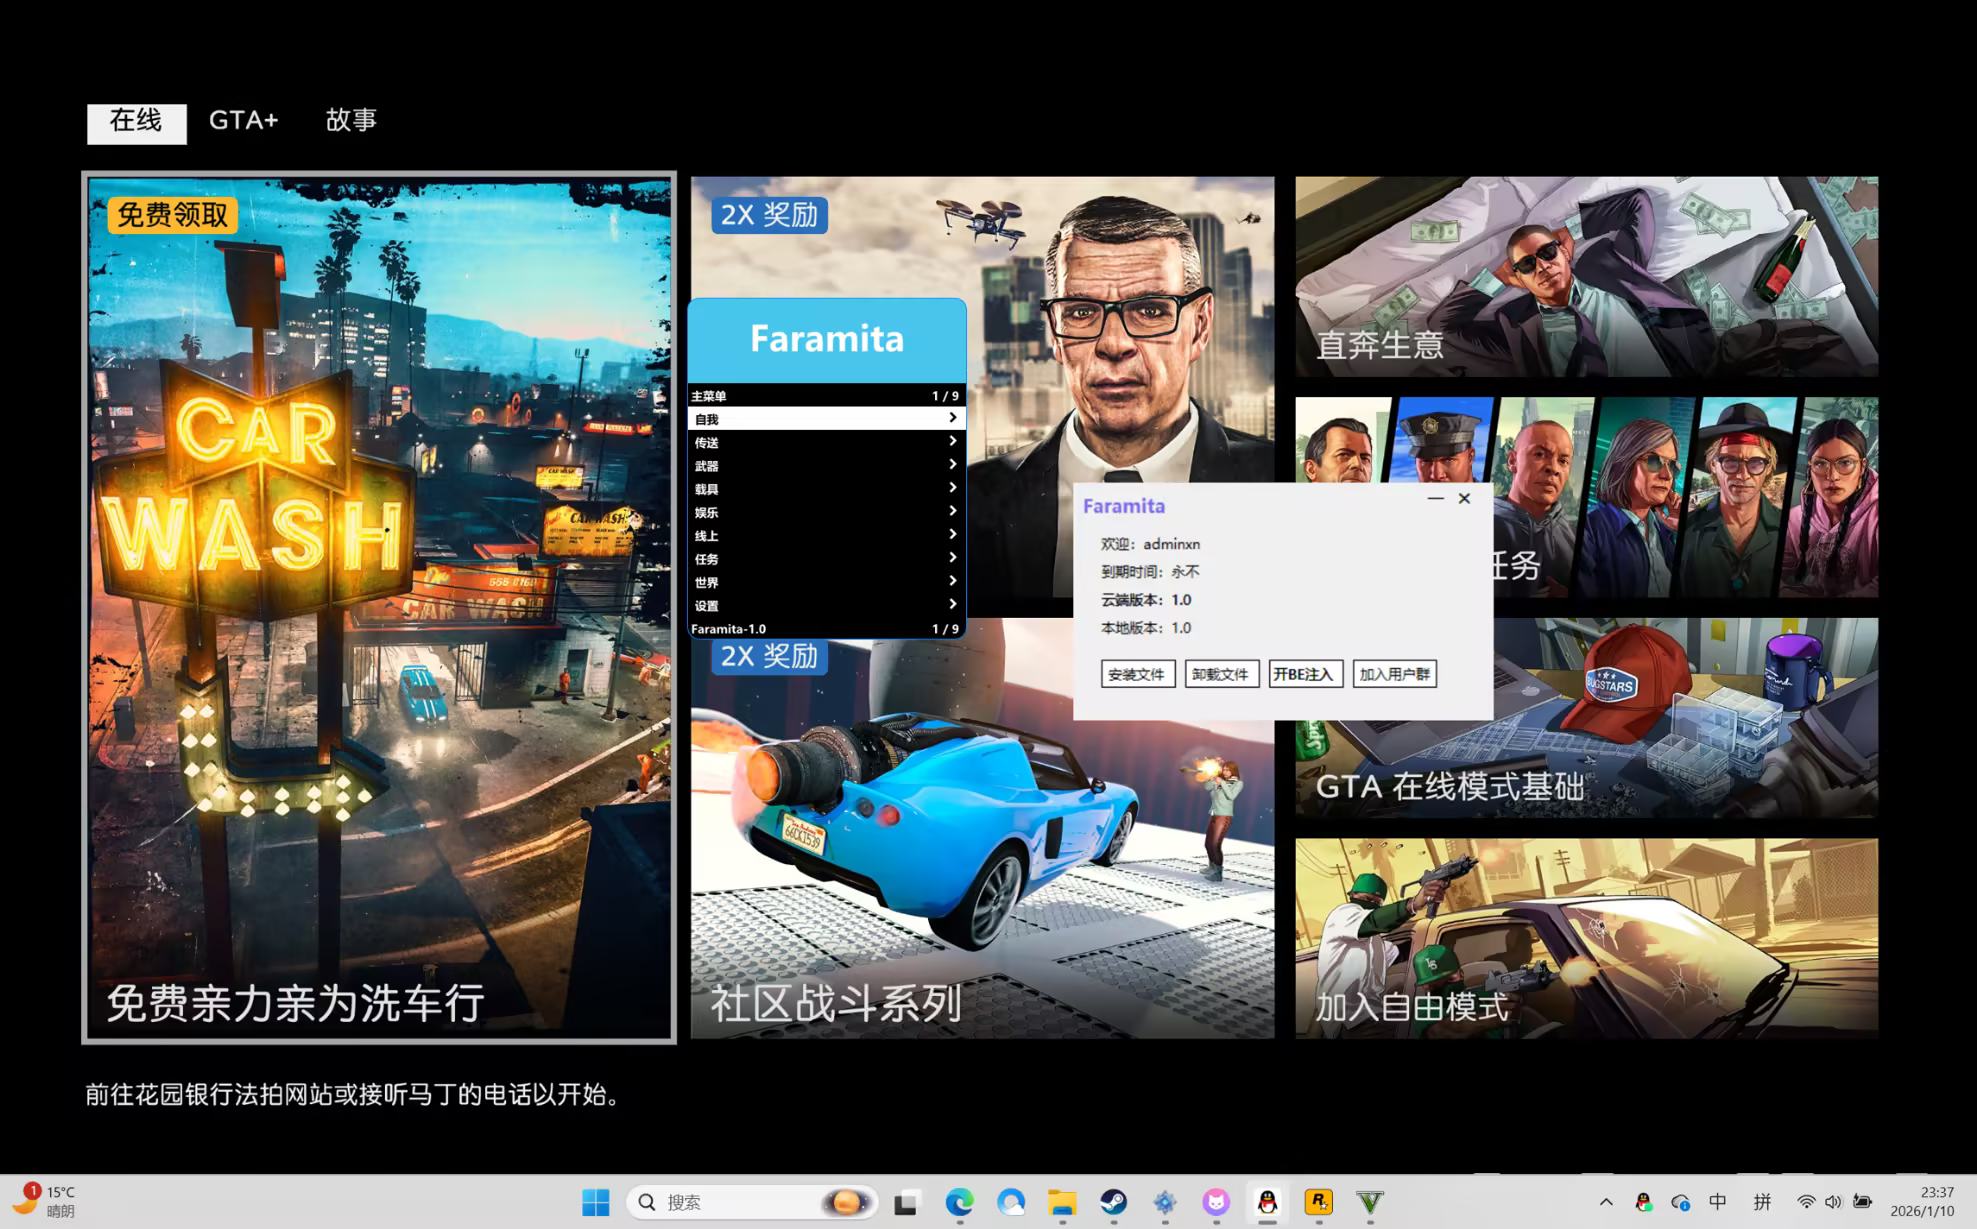Click the Windows Start button
This screenshot has width=1977, height=1229.
(x=595, y=1202)
